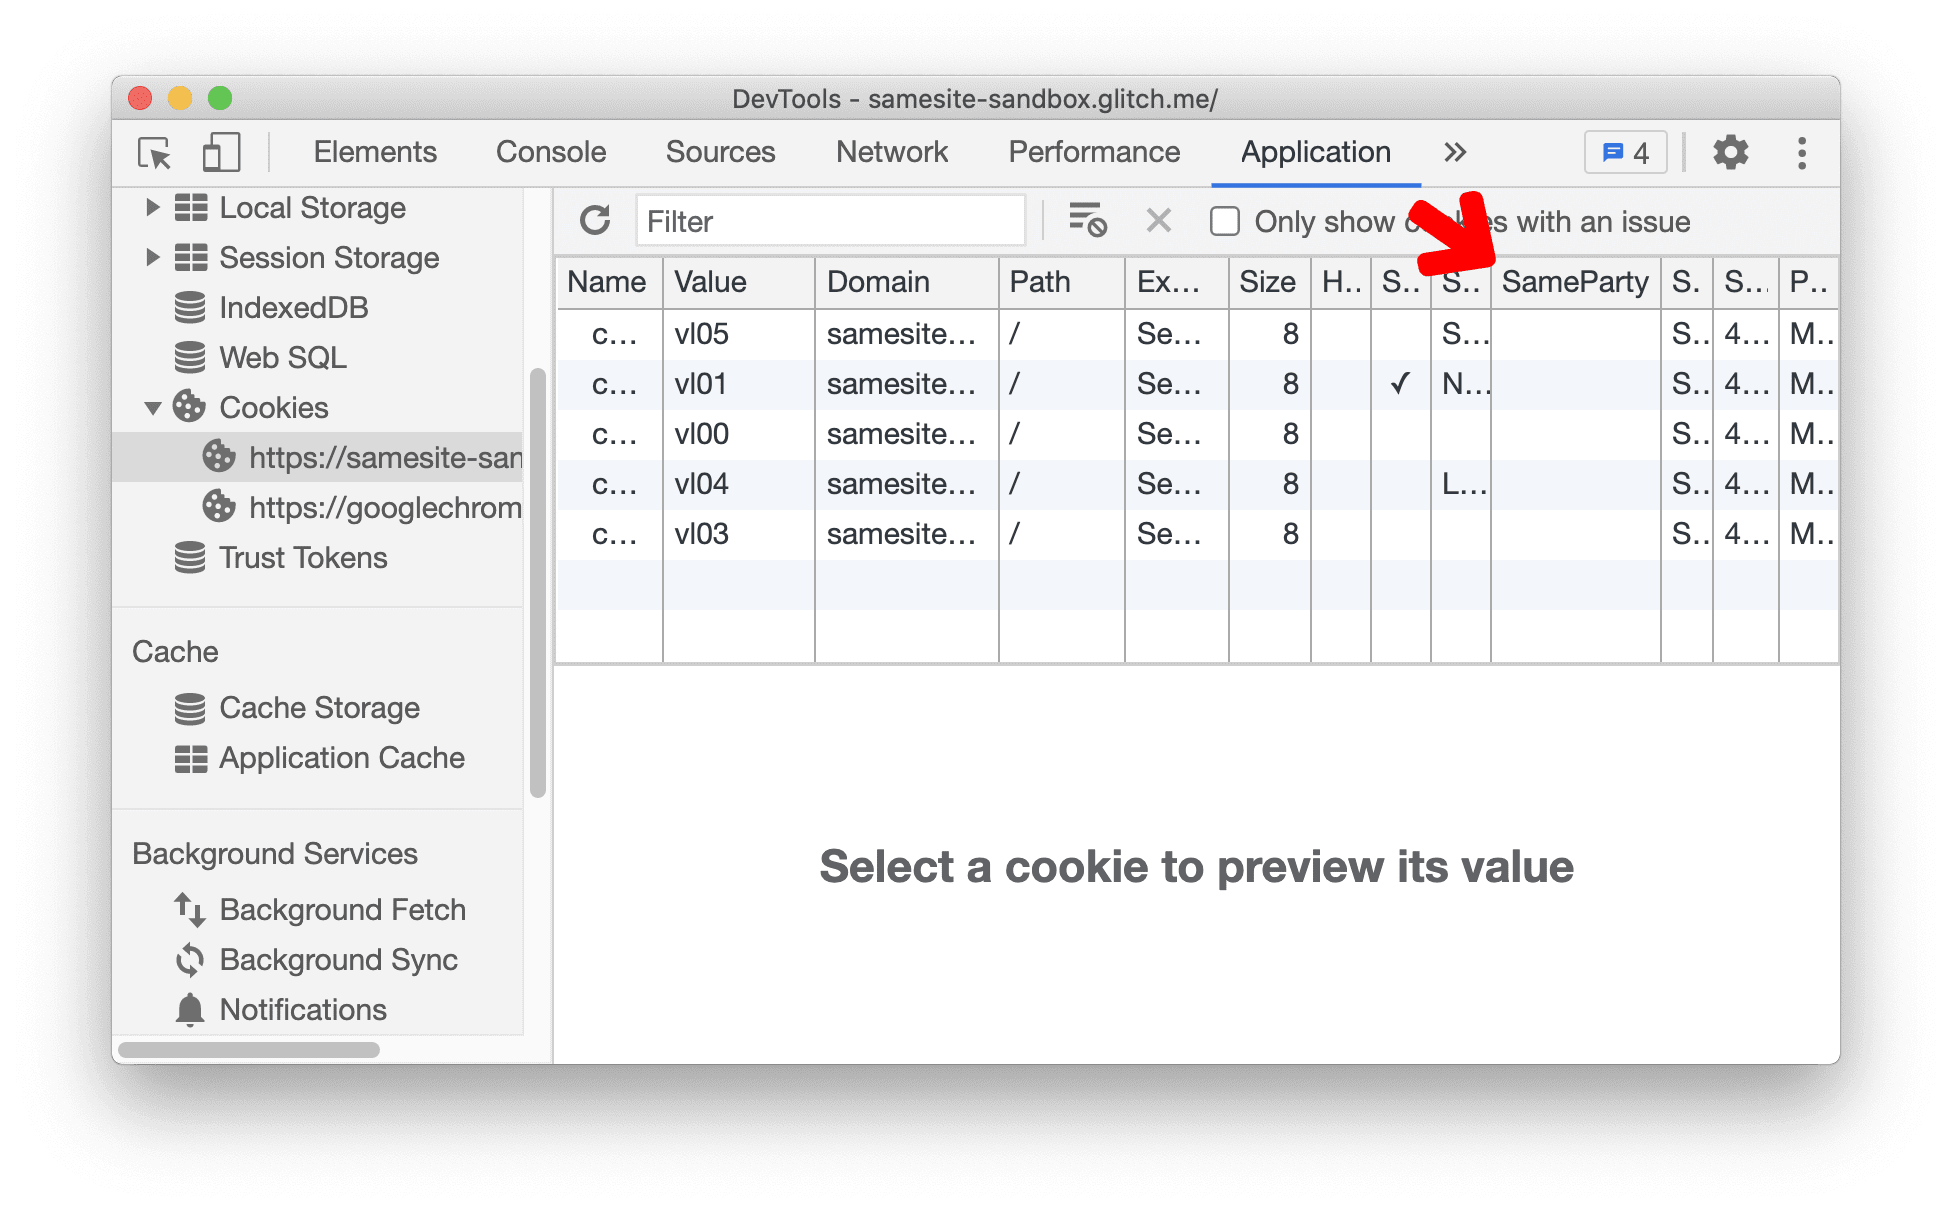
Task: Click the DevTools settings gear icon
Action: coord(1730,152)
